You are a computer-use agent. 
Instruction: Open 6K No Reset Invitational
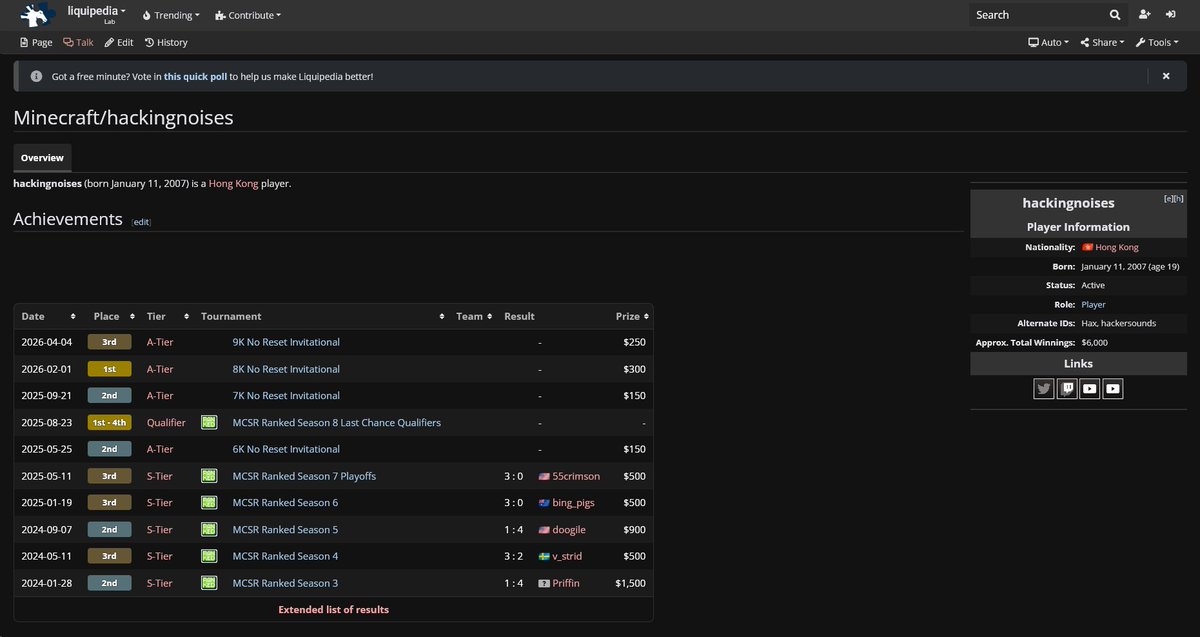coord(286,449)
